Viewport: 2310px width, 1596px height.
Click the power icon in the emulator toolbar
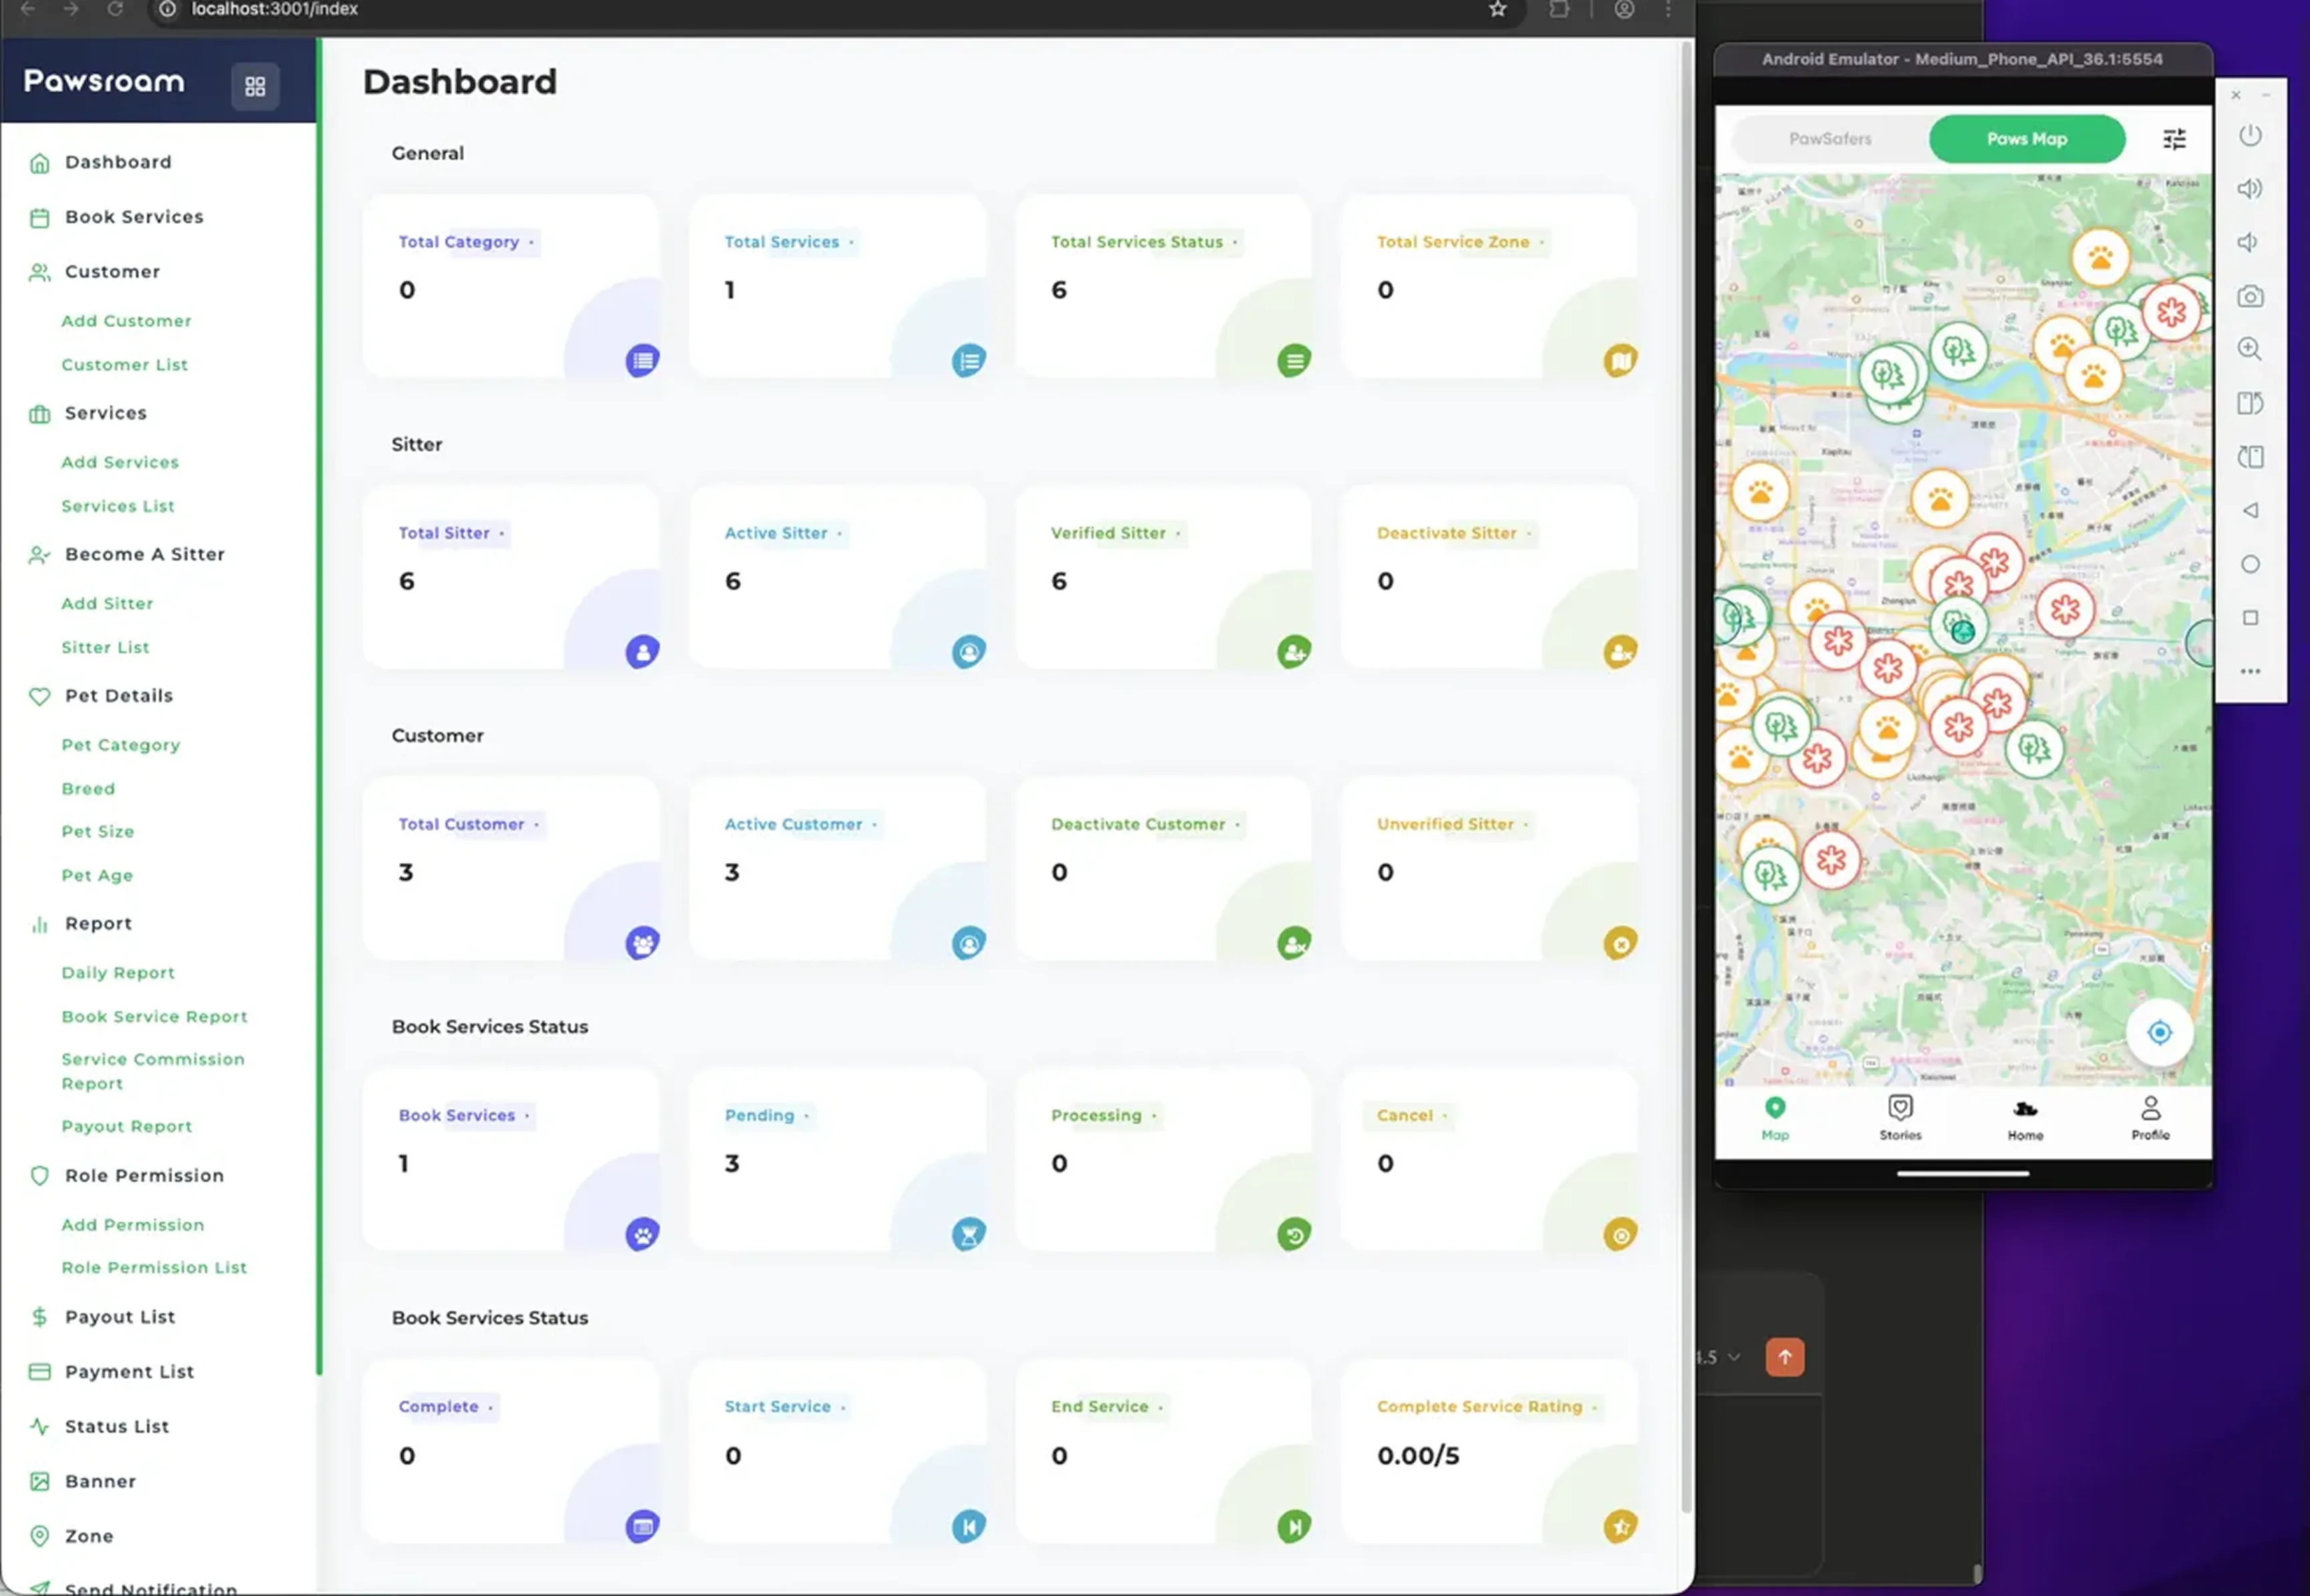[x=2250, y=135]
